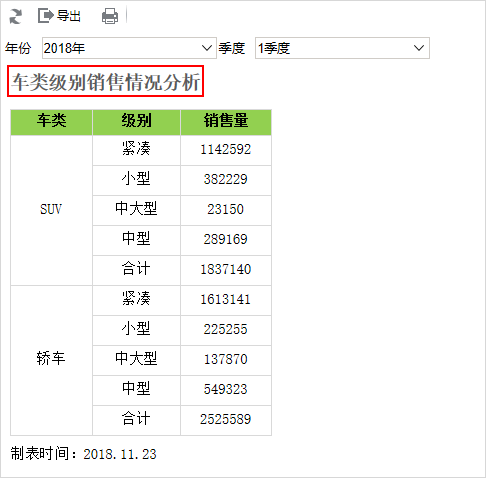The width and height of the screenshot is (486, 478).
Task: Open the 季度 dropdown arrow
Action: 419,48
